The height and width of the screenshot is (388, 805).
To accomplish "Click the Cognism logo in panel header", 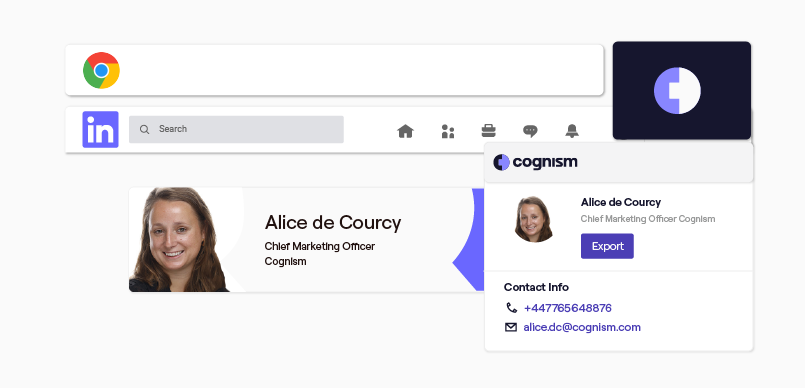I will click(535, 162).
